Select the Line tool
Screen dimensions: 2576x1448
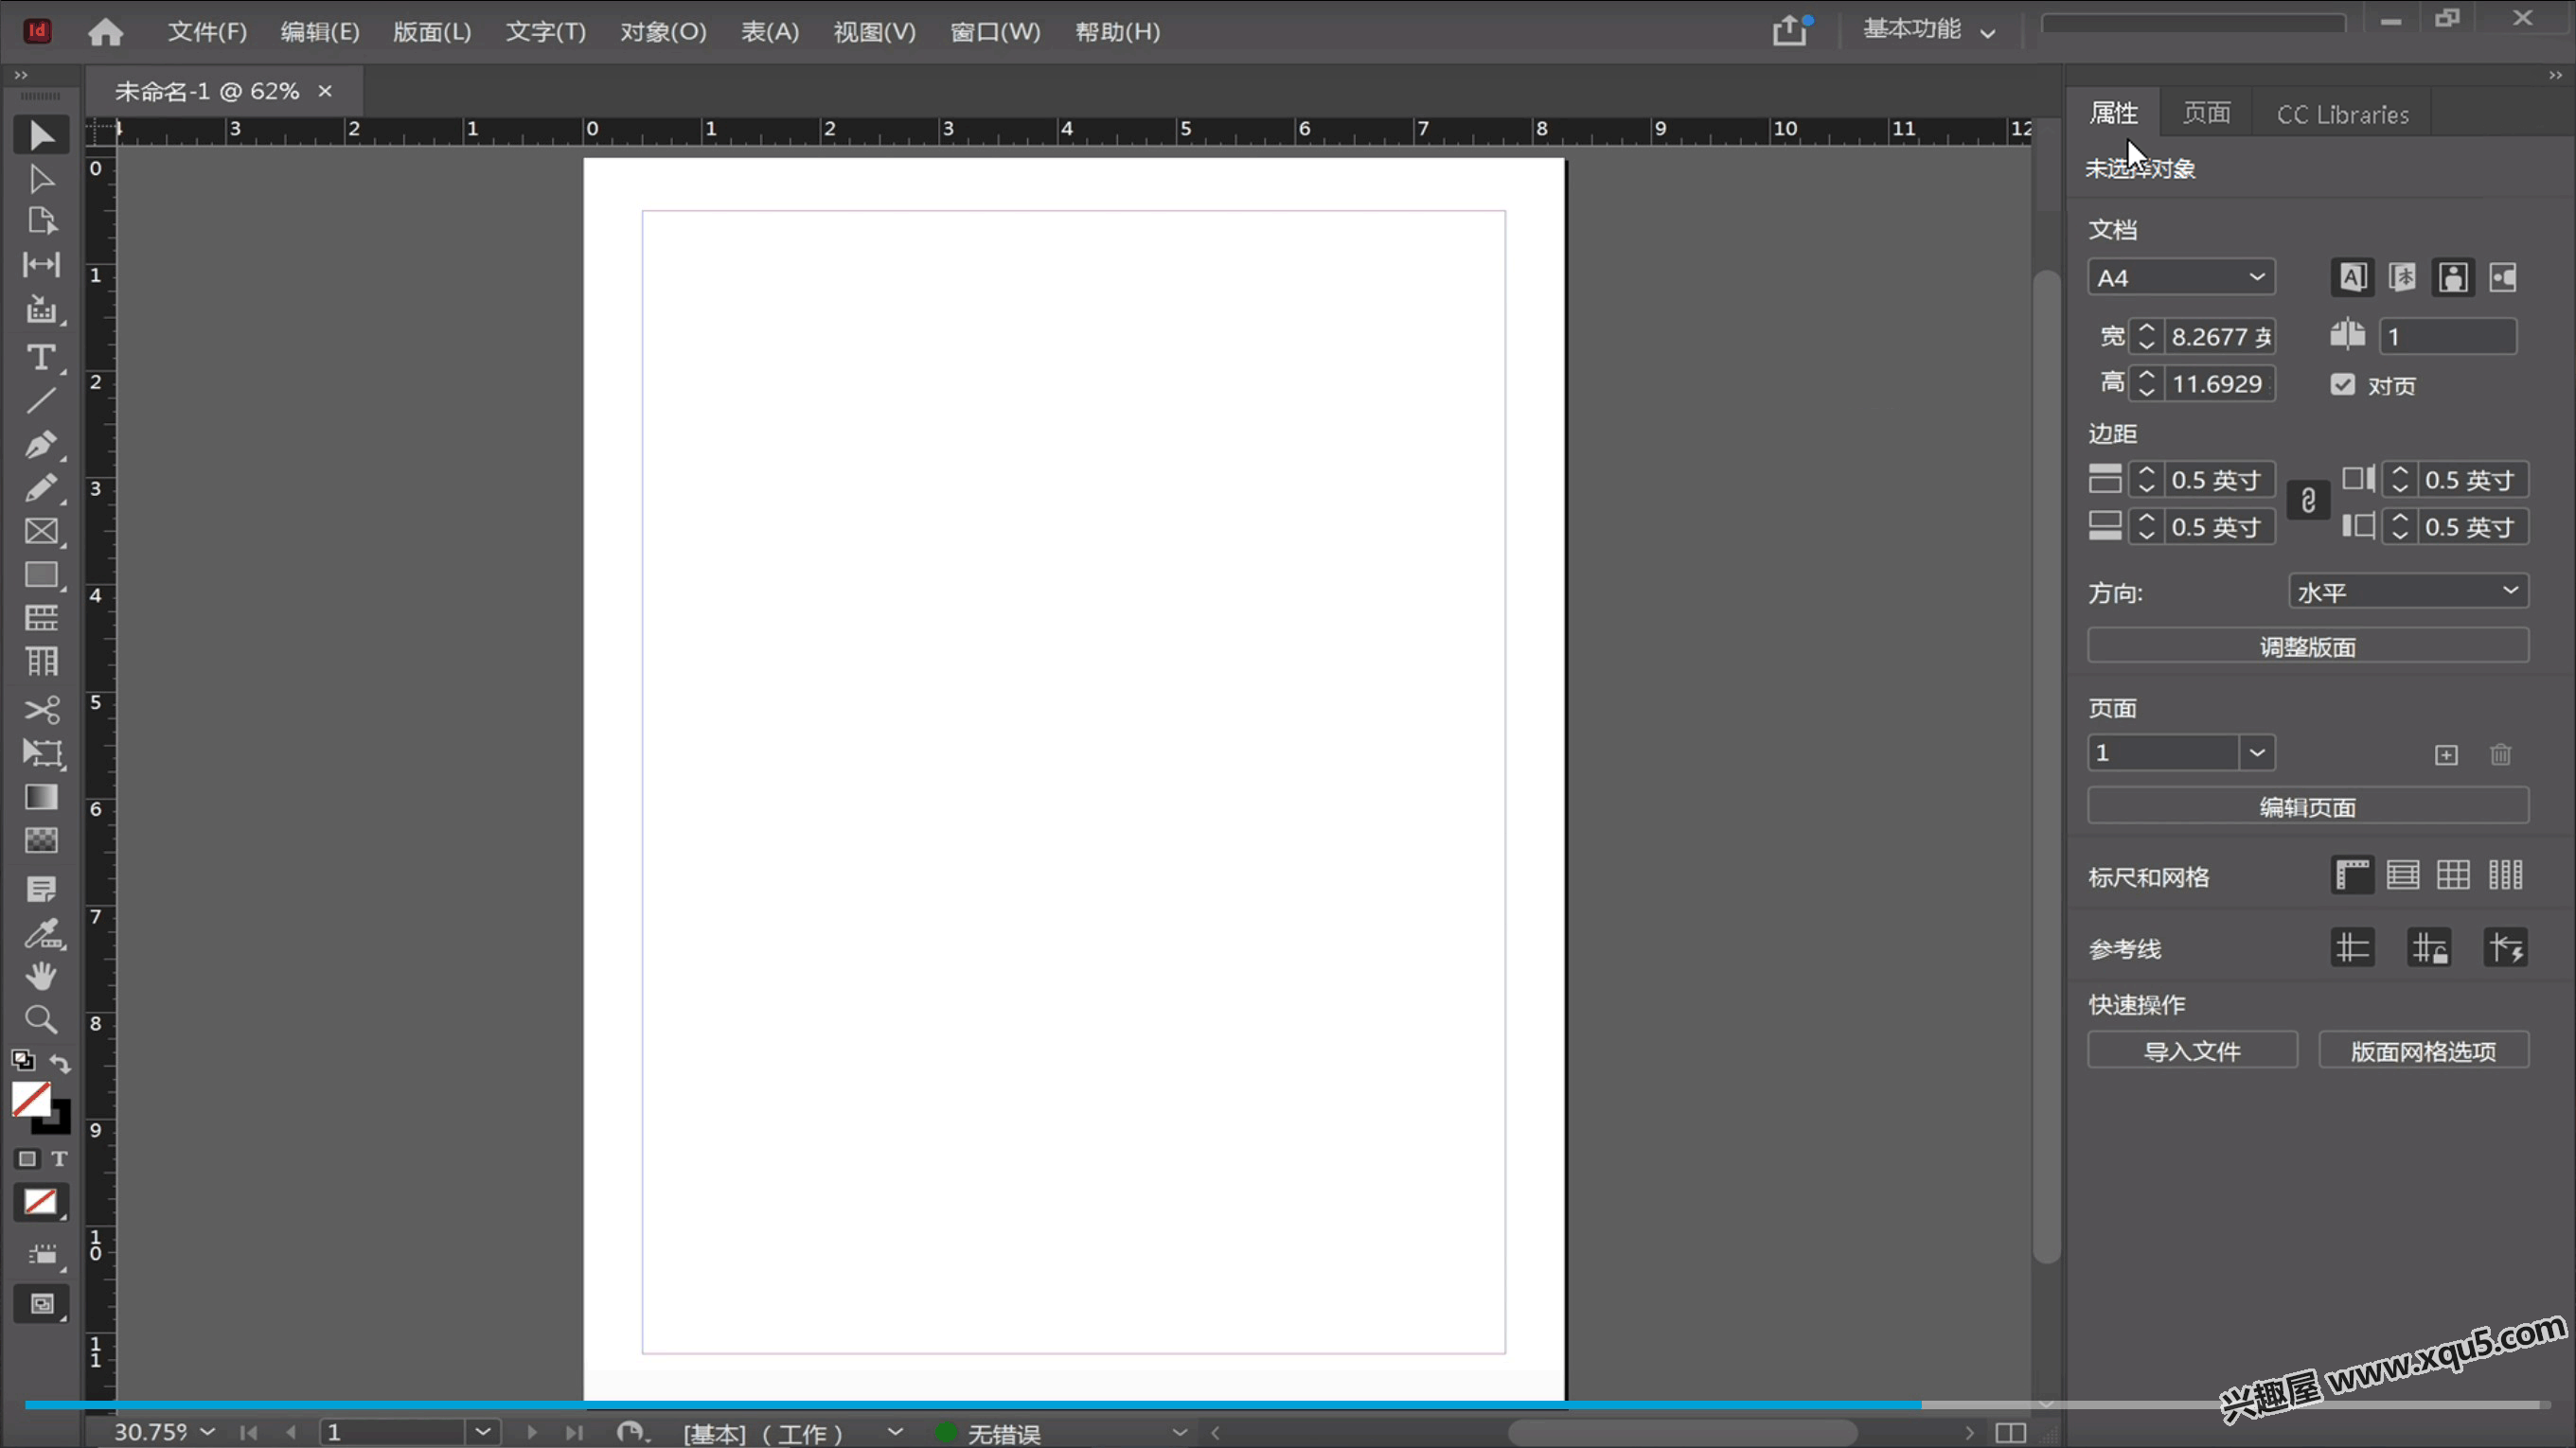(41, 401)
